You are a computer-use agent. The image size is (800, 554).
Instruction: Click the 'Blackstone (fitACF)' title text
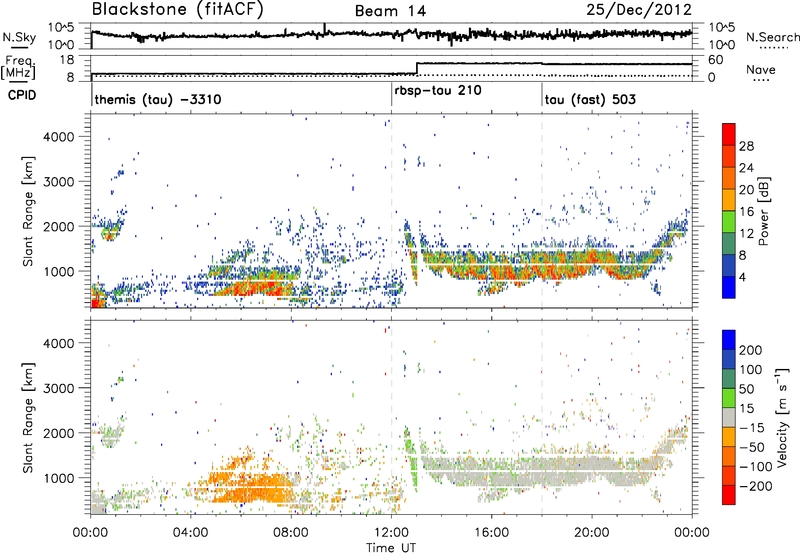click(177, 9)
